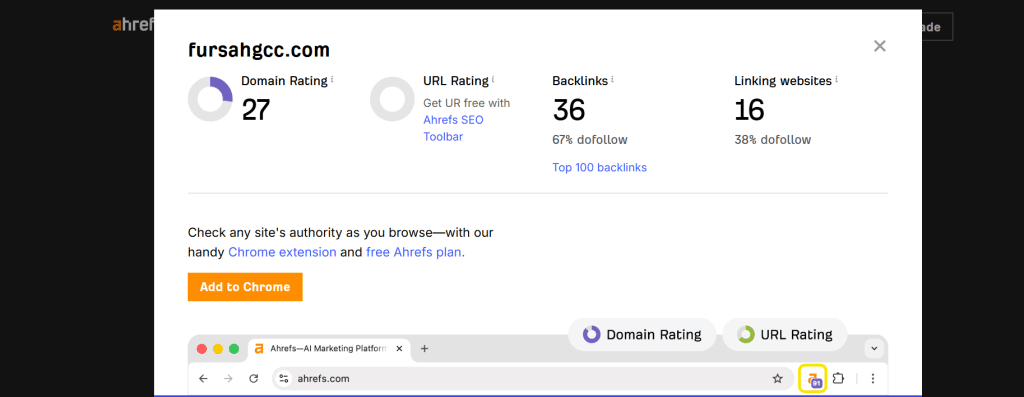Click the URL Rating info icon

click(493, 79)
